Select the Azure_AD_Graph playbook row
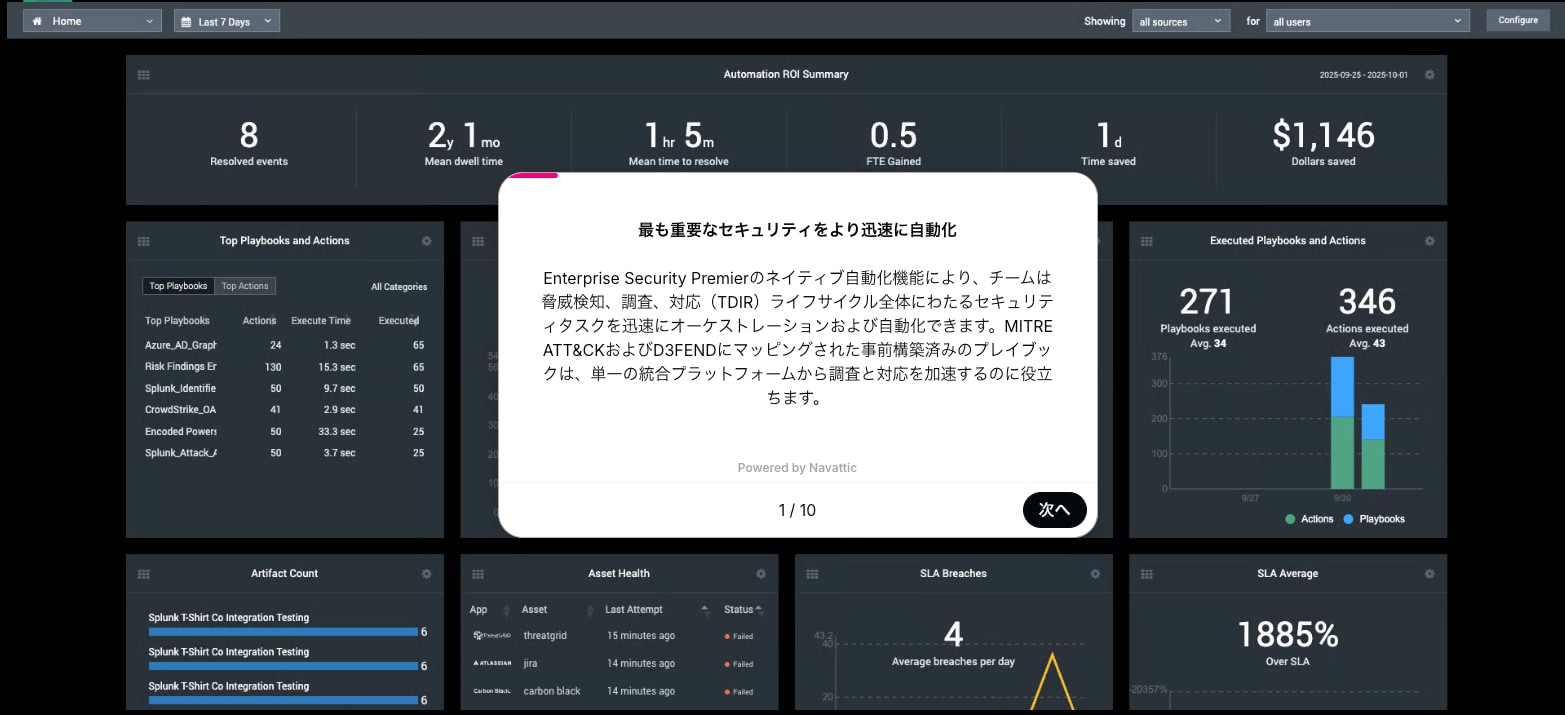Viewport: 1565px width, 715px height. pos(284,345)
